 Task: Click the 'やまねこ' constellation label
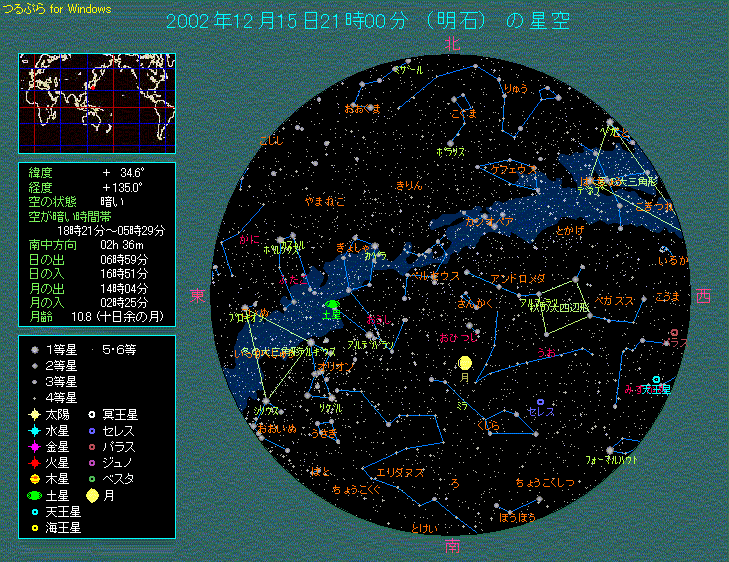tap(325, 201)
